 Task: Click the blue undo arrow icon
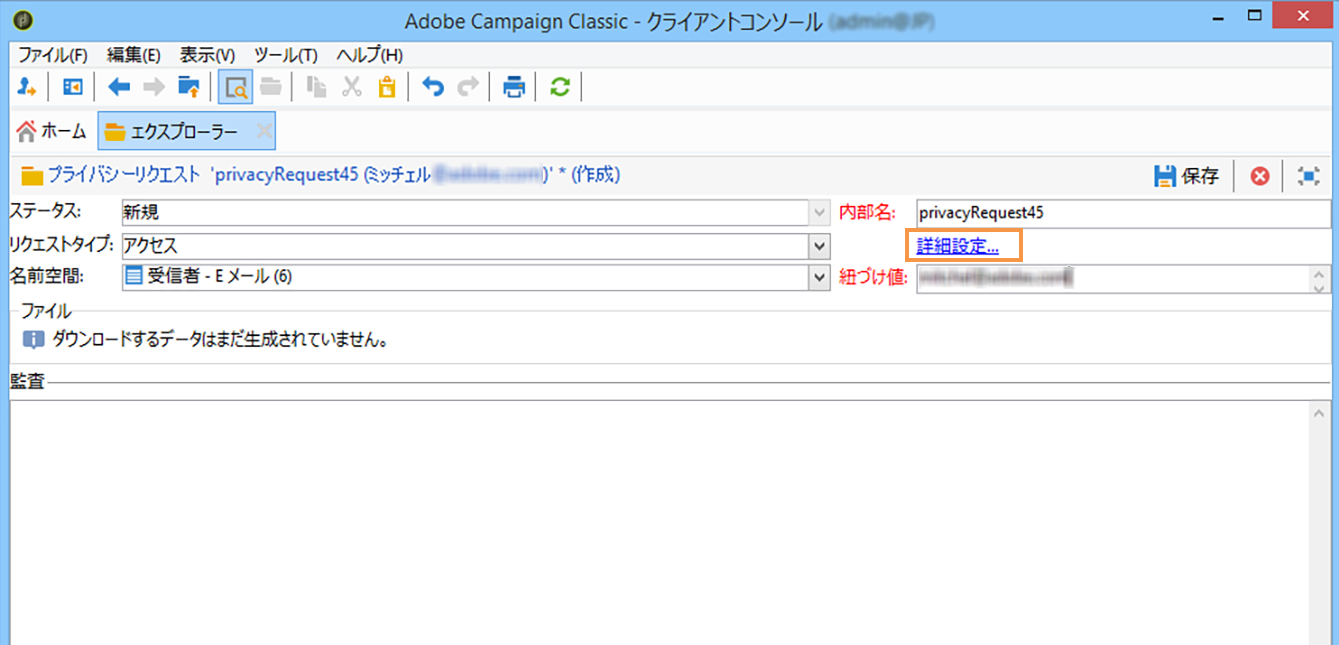(x=433, y=87)
